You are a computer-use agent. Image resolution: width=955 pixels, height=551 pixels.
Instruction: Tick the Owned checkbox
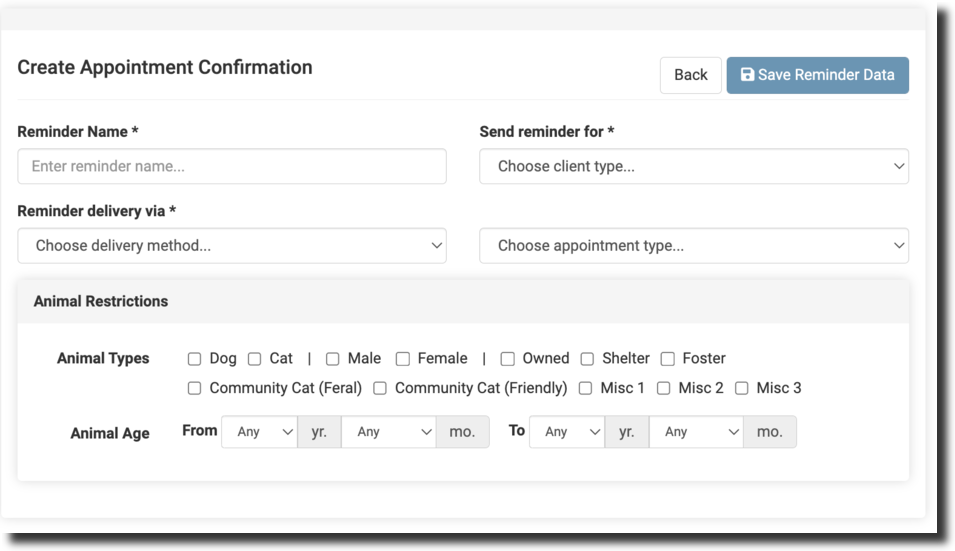click(508, 359)
